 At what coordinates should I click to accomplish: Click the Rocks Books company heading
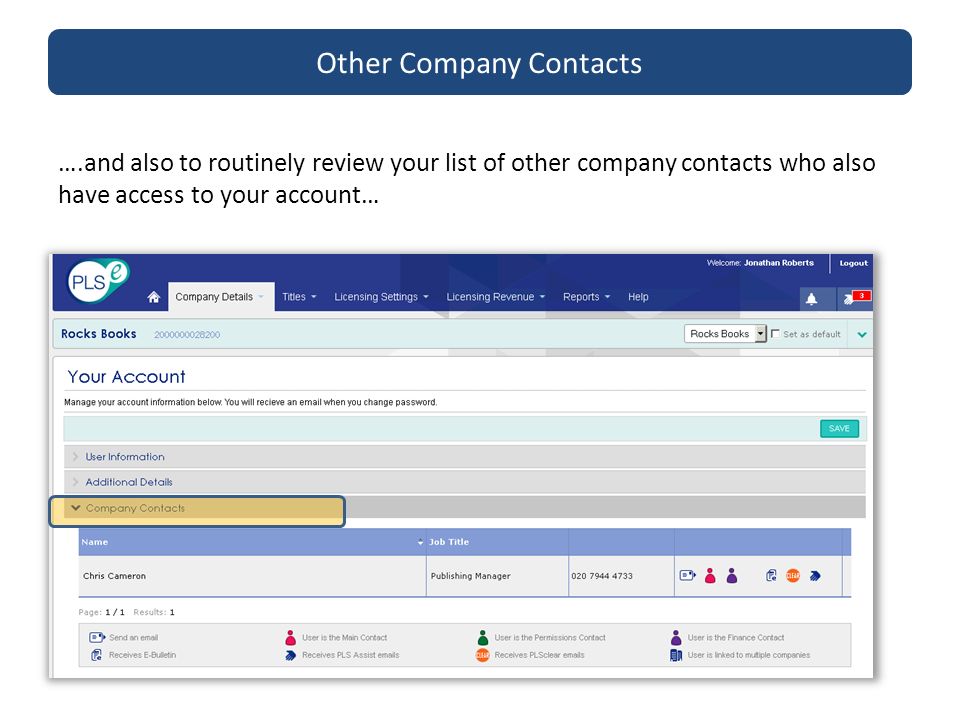click(99, 334)
